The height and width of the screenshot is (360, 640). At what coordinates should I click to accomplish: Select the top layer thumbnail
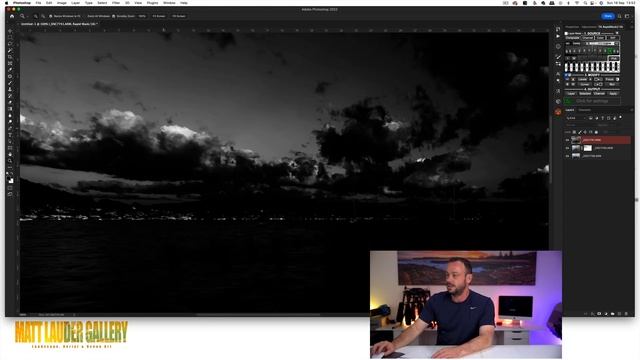point(576,140)
